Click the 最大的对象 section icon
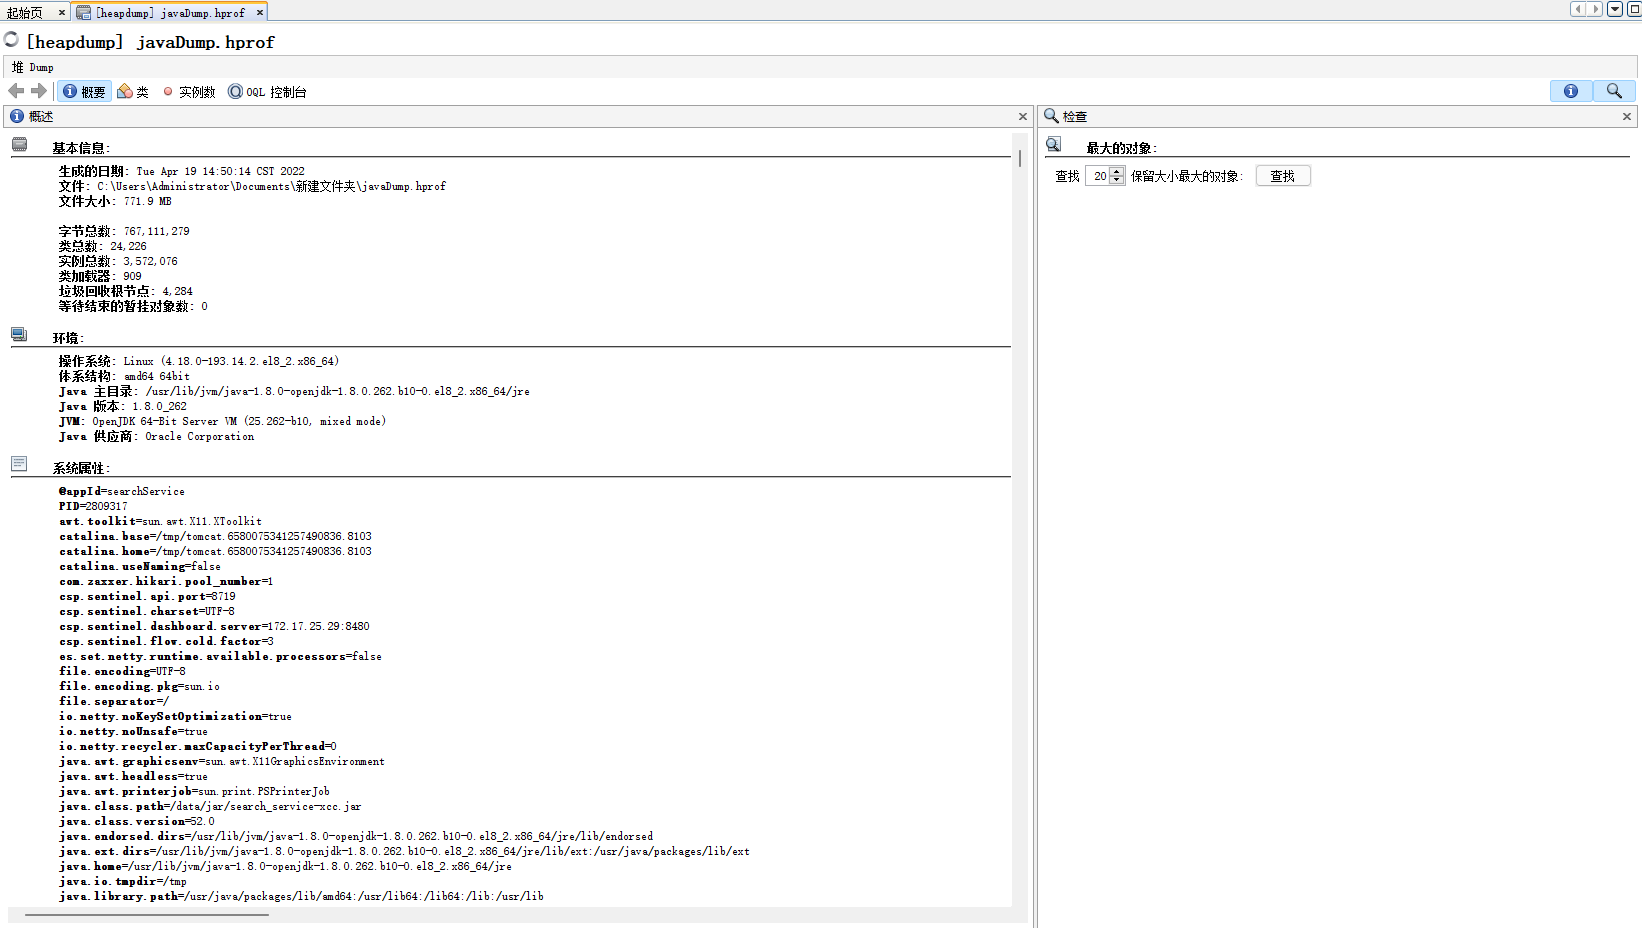Screen dimensions: 1642x933 [x=1053, y=144]
